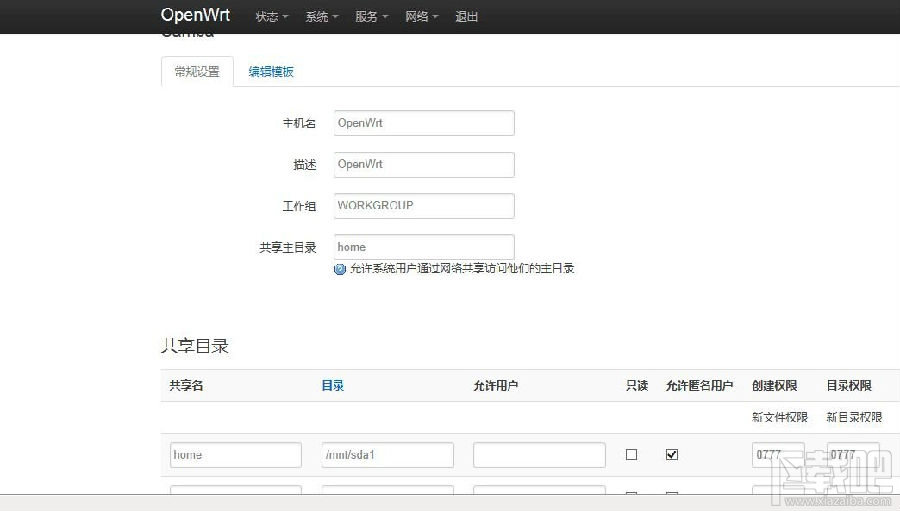Switch to the 编辑模板 tab
The height and width of the screenshot is (511, 900).
[271, 72]
